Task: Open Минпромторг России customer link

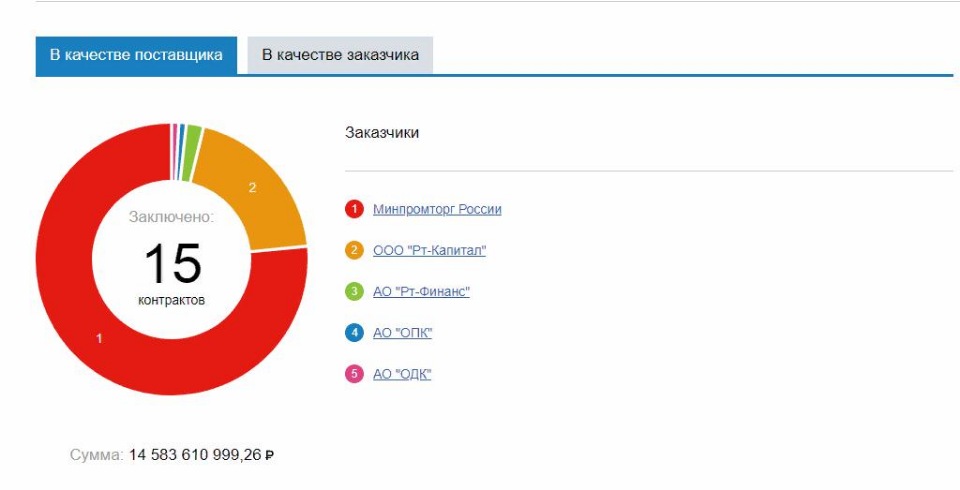Action: click(x=437, y=209)
